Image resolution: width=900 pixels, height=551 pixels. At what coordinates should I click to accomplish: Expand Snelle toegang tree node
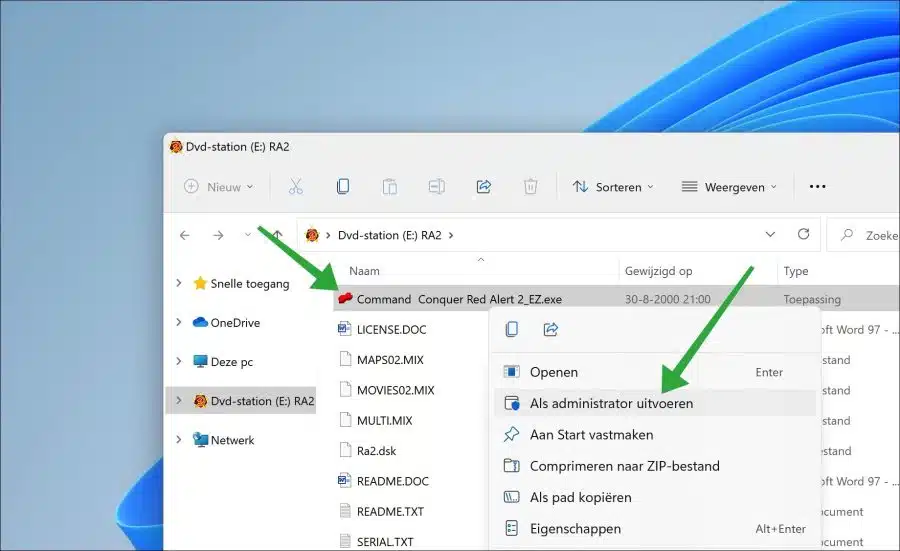click(179, 283)
